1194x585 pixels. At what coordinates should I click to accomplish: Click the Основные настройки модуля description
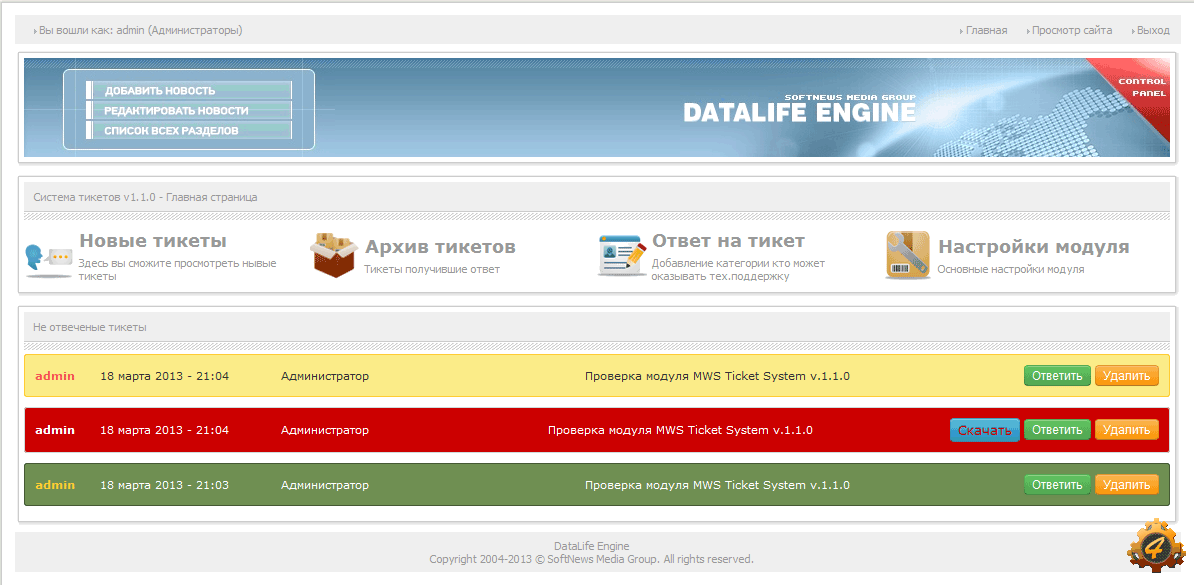[1010, 270]
